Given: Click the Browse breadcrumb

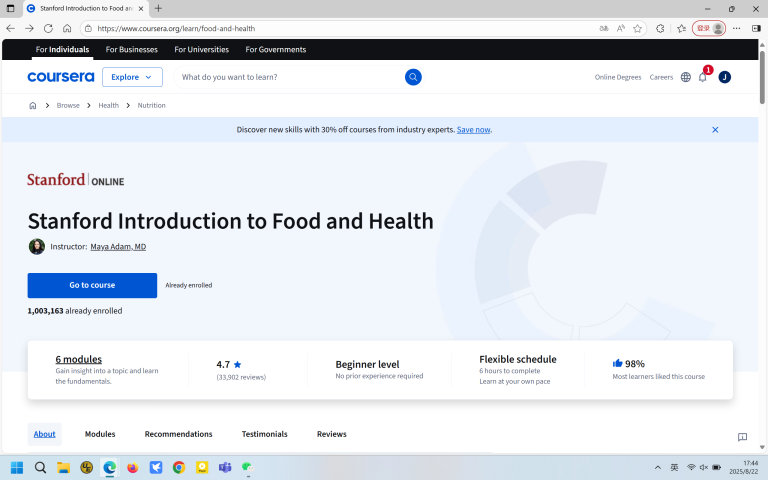Looking at the screenshot, I should pos(68,105).
